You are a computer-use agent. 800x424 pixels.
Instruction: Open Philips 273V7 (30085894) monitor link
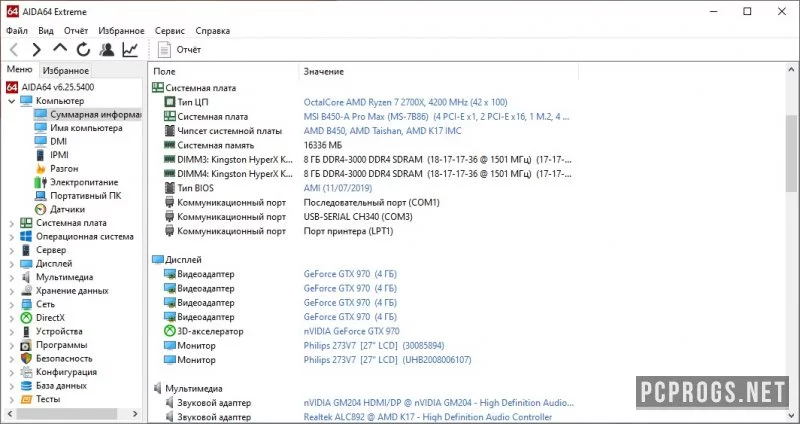coord(375,345)
